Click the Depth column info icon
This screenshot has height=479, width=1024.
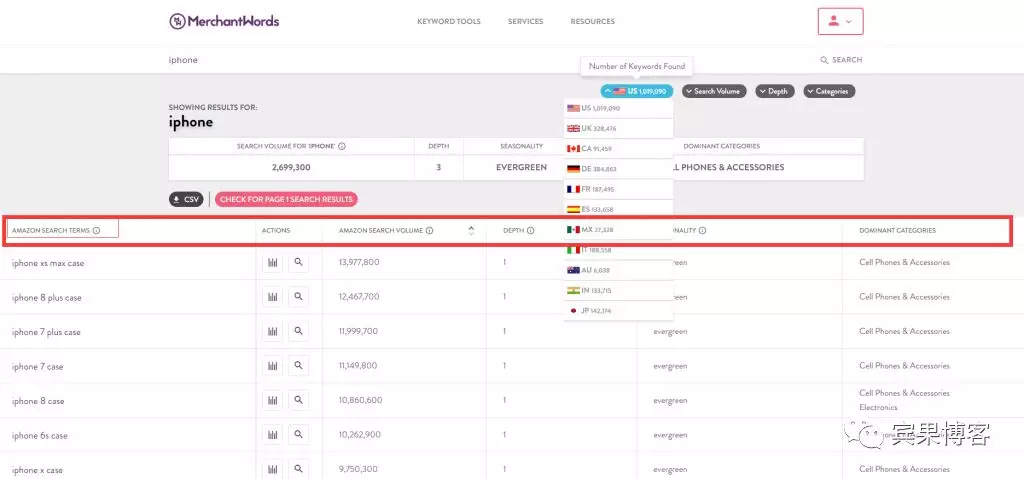tap(530, 231)
